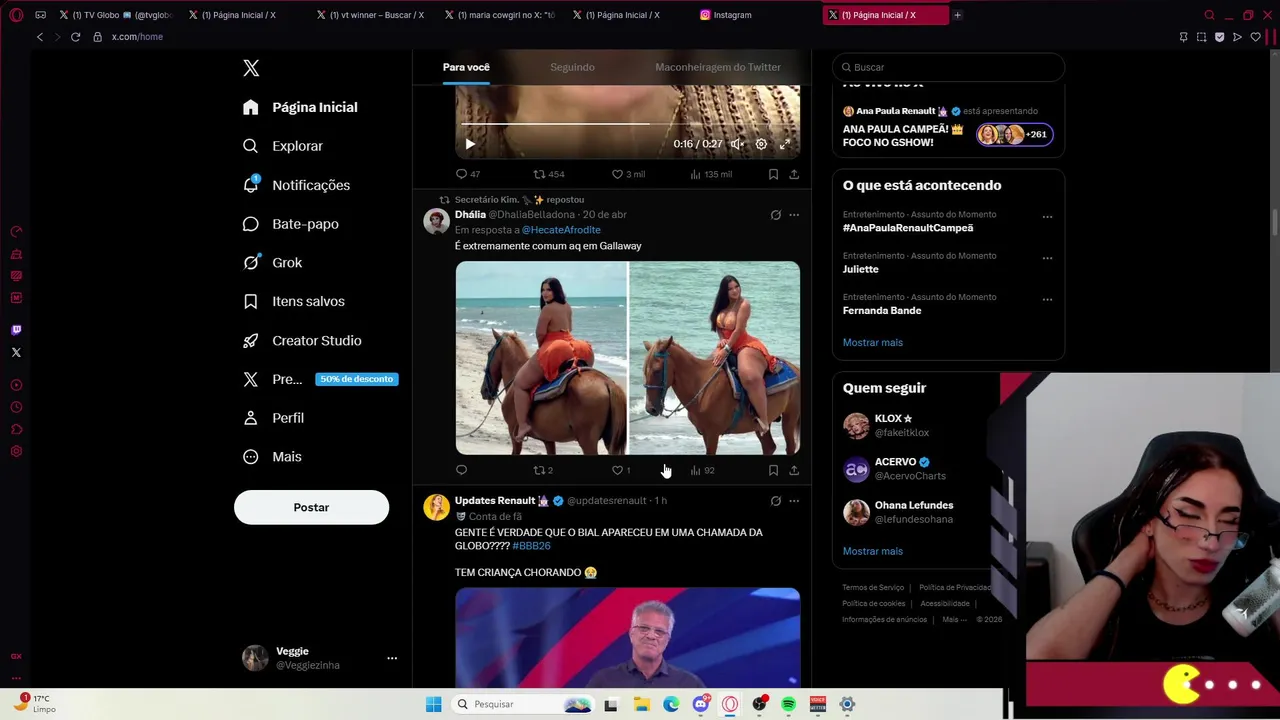Open Dhália's profile avatar
Screen dimensions: 1280x720
[x=436, y=221]
